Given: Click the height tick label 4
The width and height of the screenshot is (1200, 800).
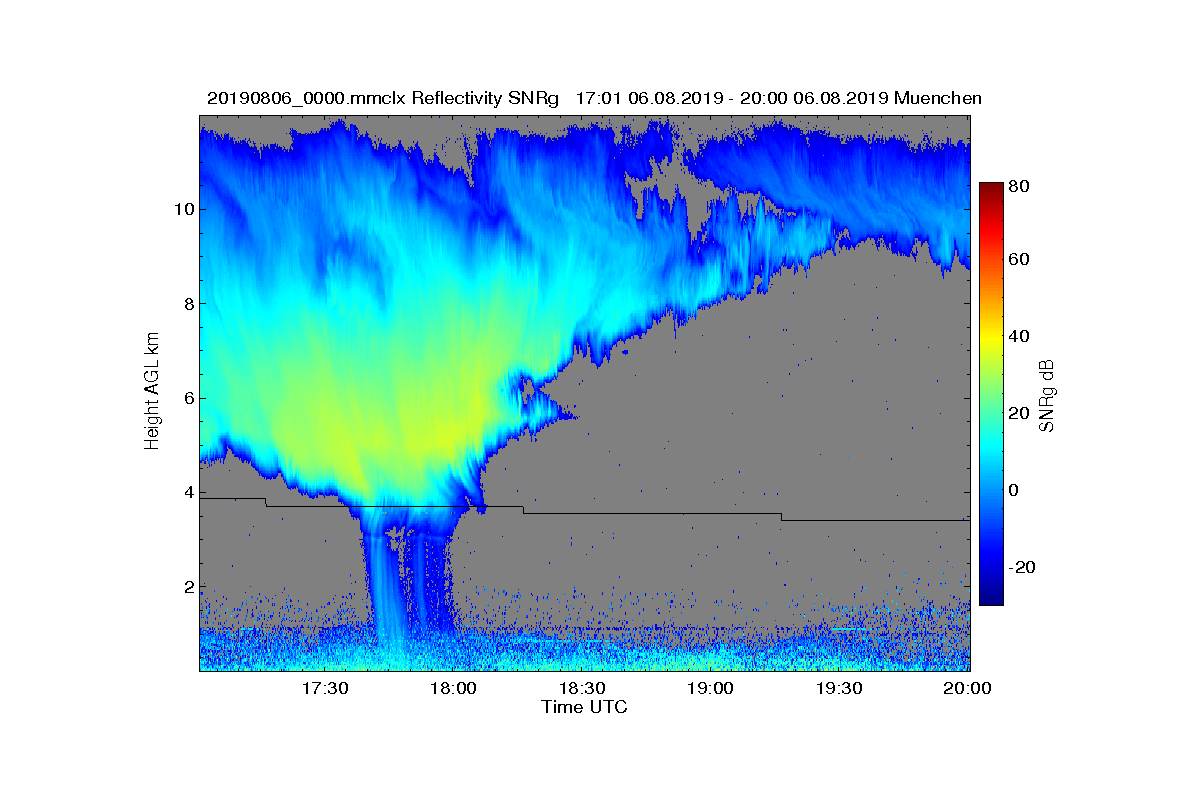Looking at the screenshot, I should (x=187, y=492).
